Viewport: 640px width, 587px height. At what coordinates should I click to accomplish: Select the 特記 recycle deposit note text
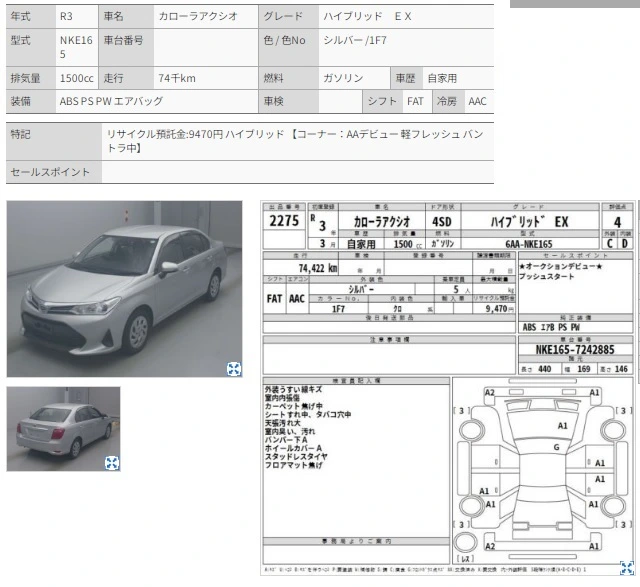[x=295, y=141]
